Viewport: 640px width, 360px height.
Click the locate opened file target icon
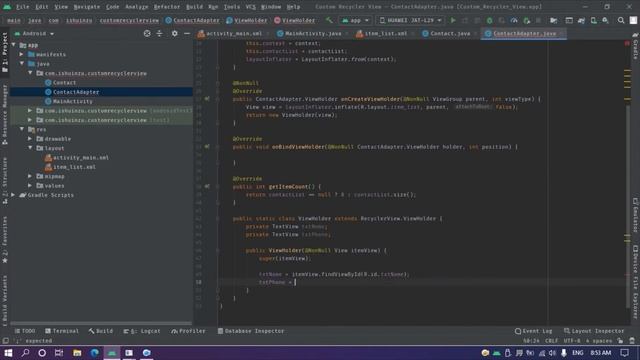[x=147, y=33]
